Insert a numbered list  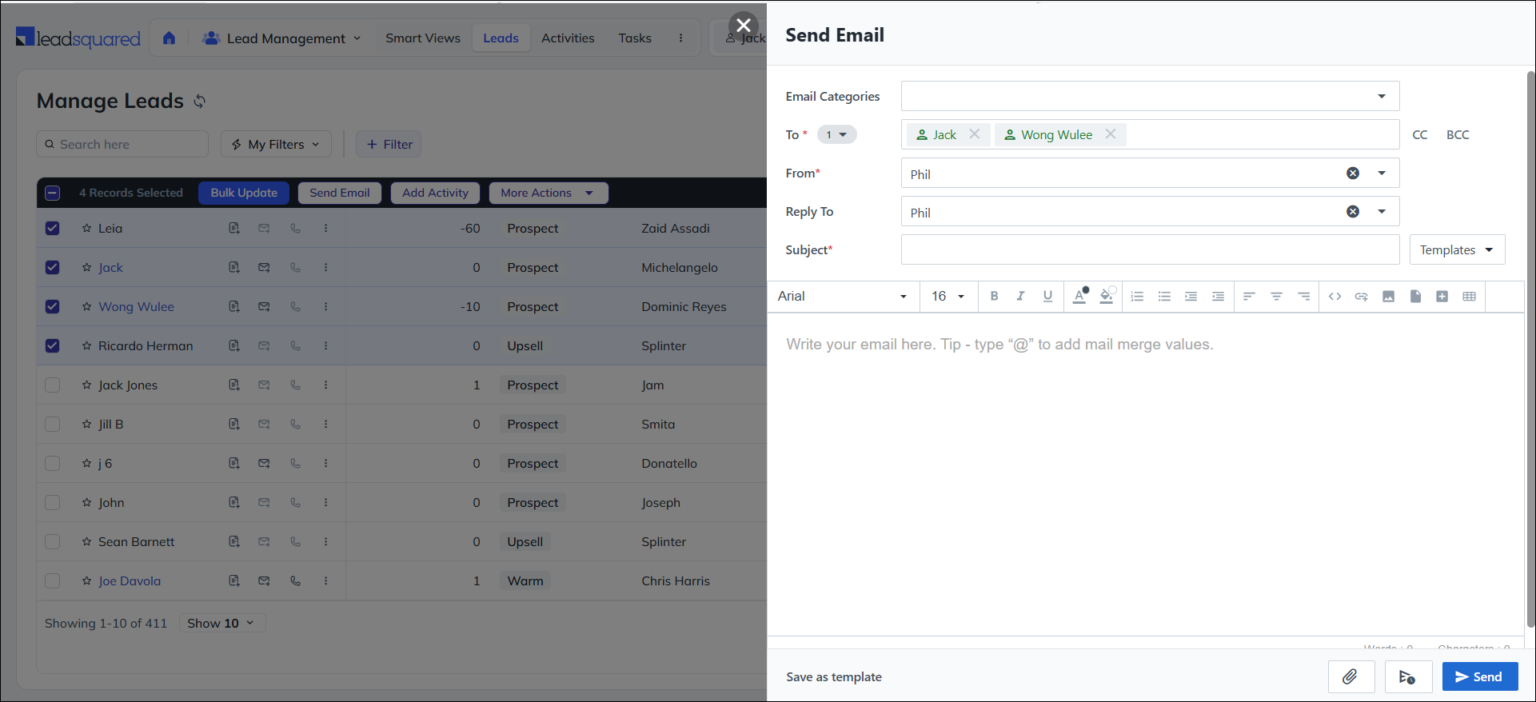point(1137,296)
